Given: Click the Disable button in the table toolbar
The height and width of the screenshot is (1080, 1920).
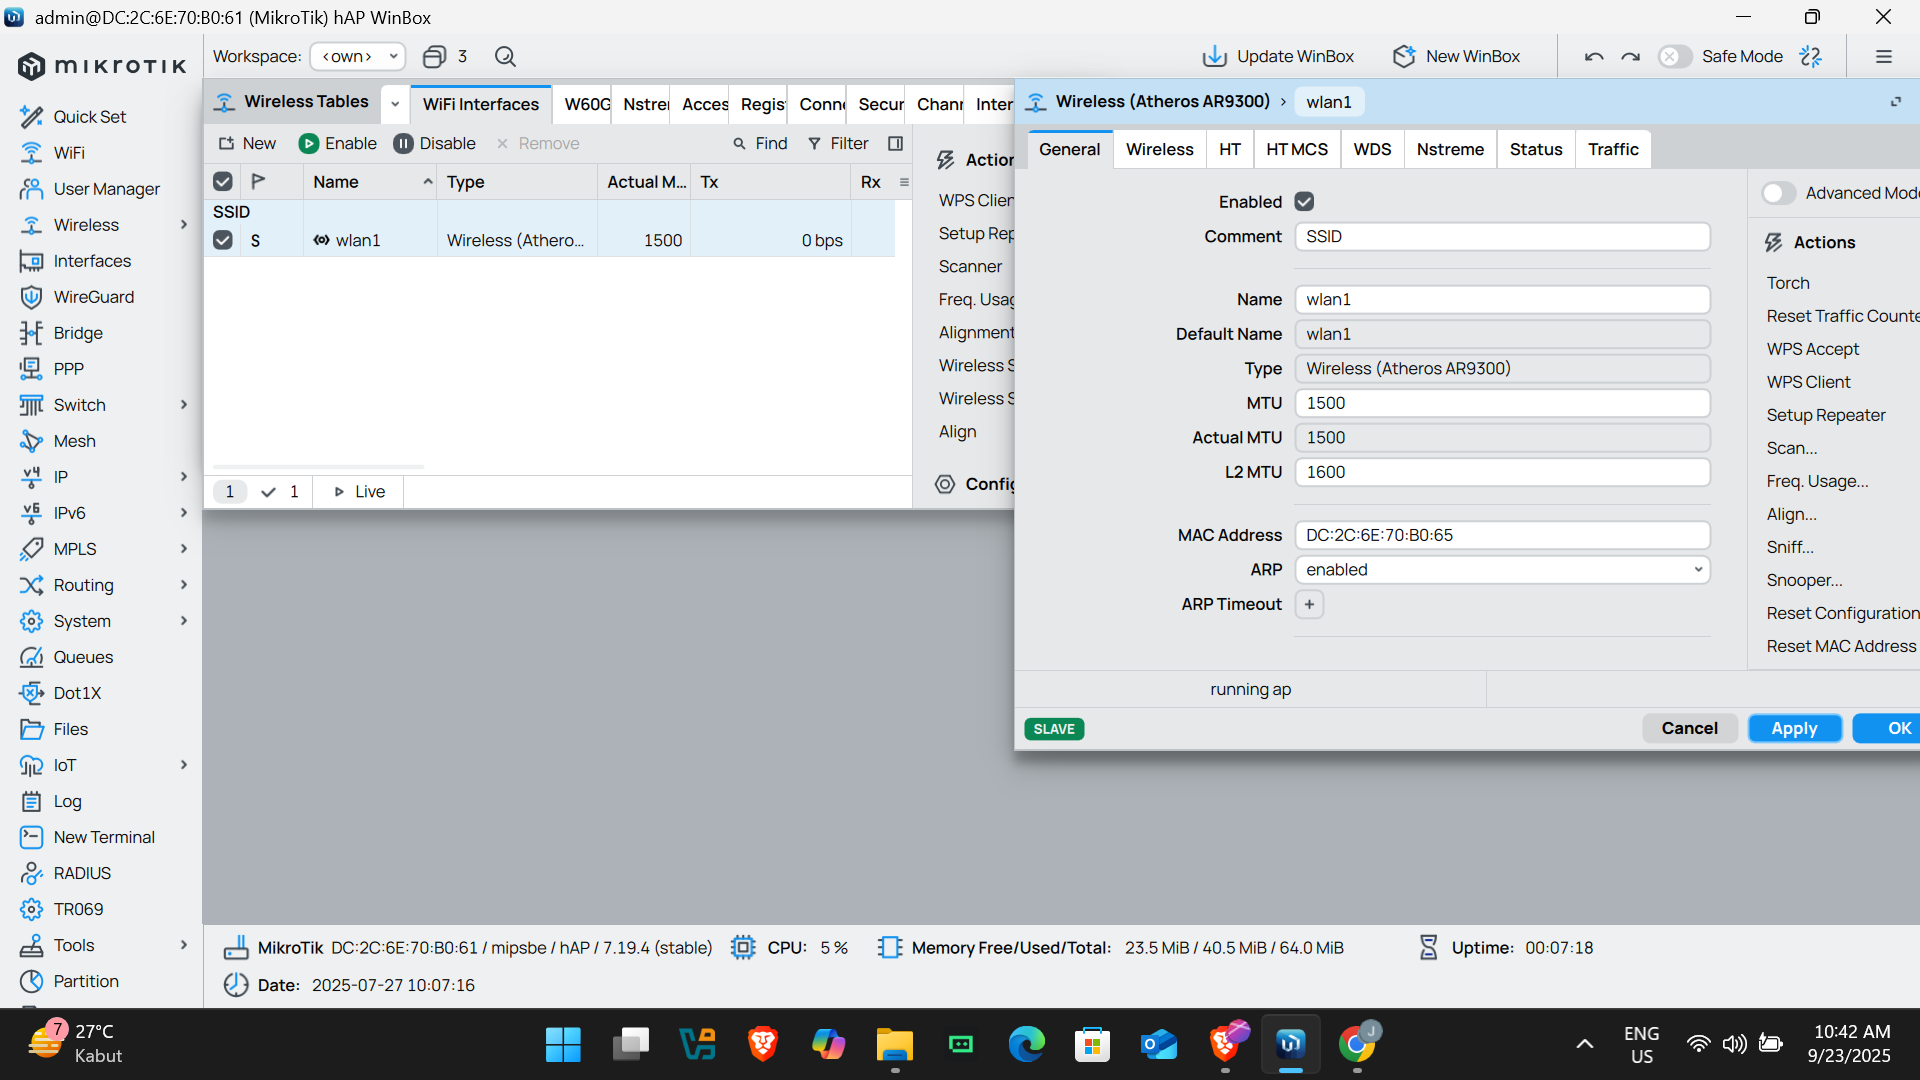Looking at the screenshot, I should (x=434, y=143).
